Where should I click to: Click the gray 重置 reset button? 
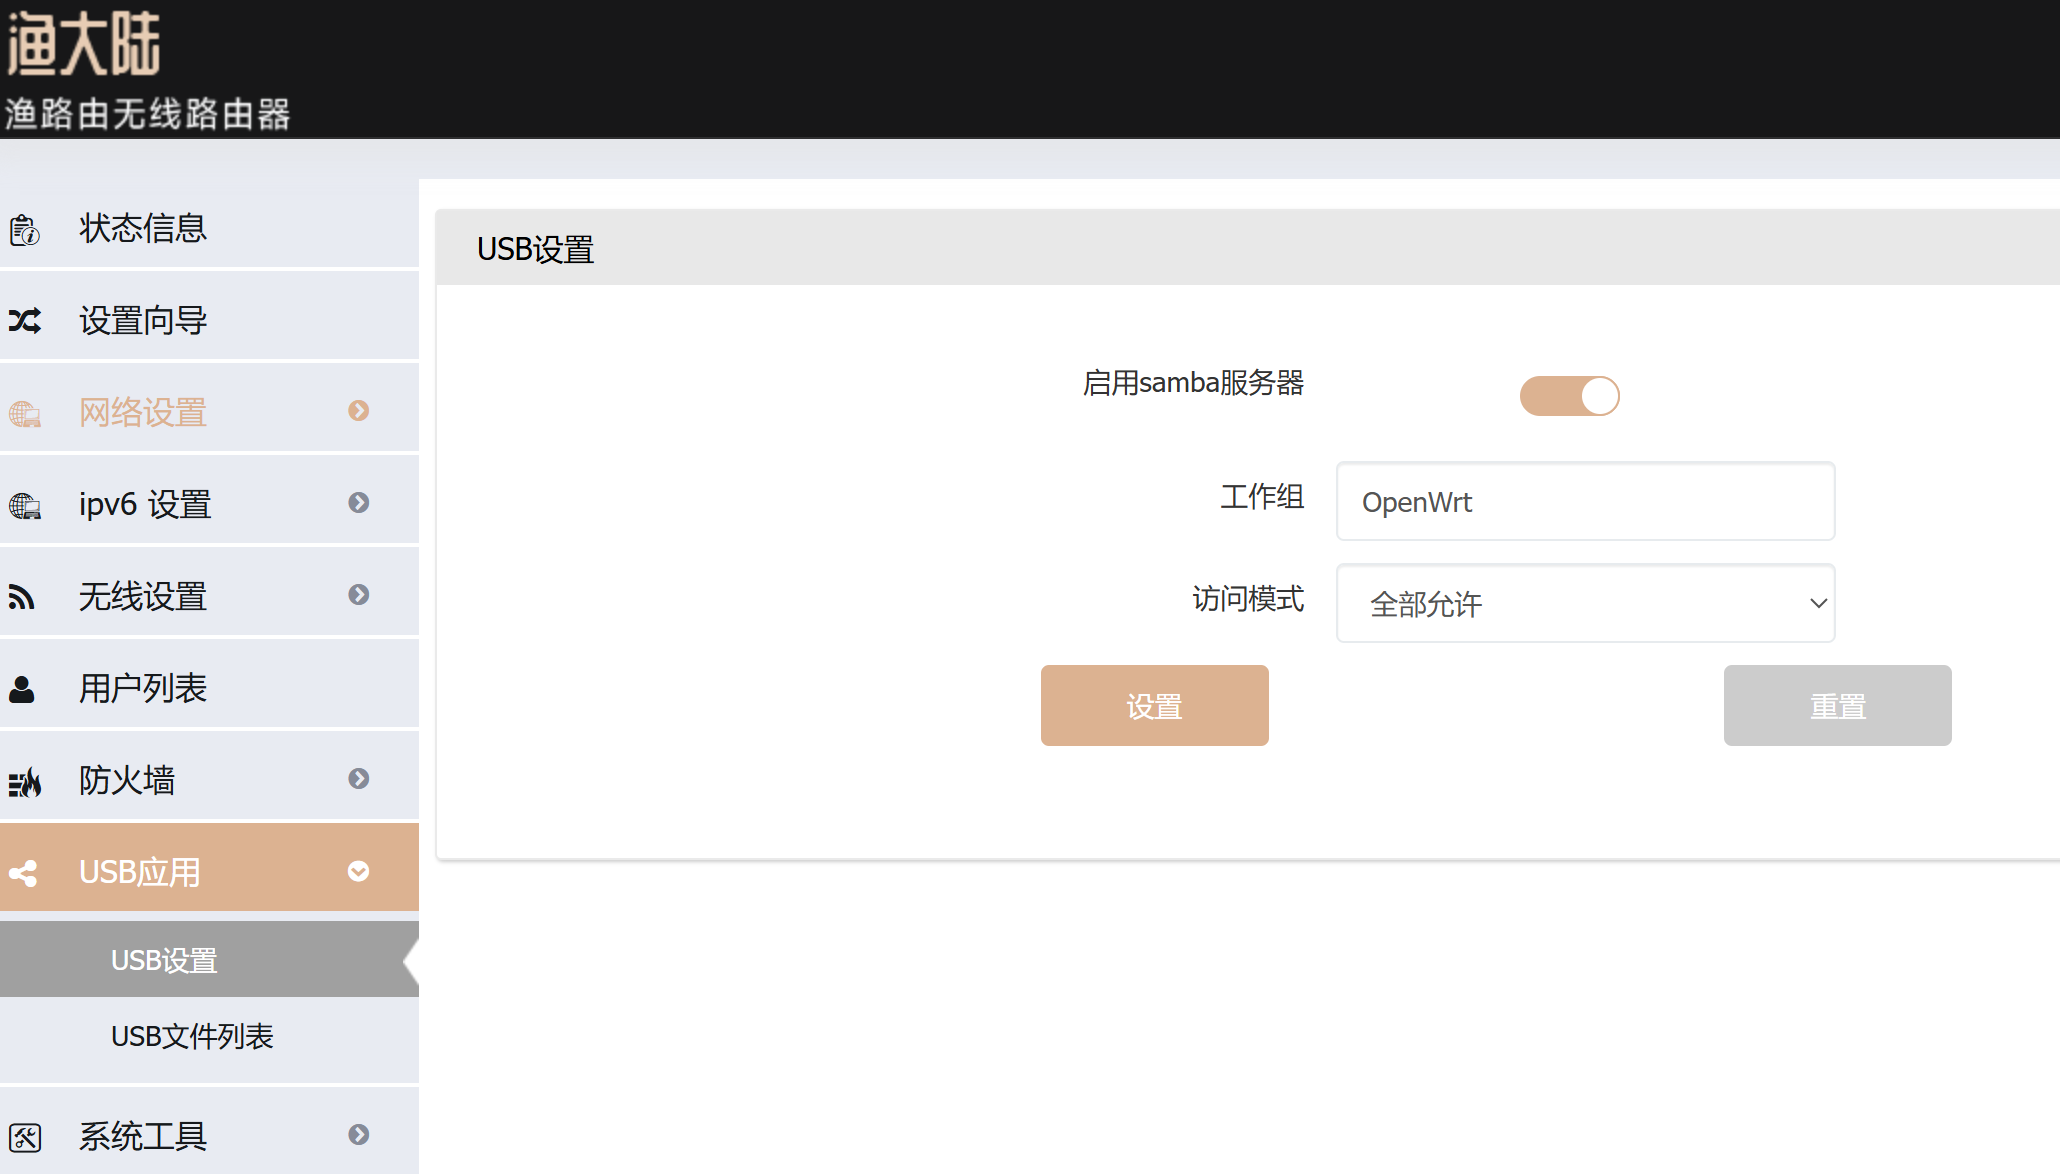[1837, 706]
